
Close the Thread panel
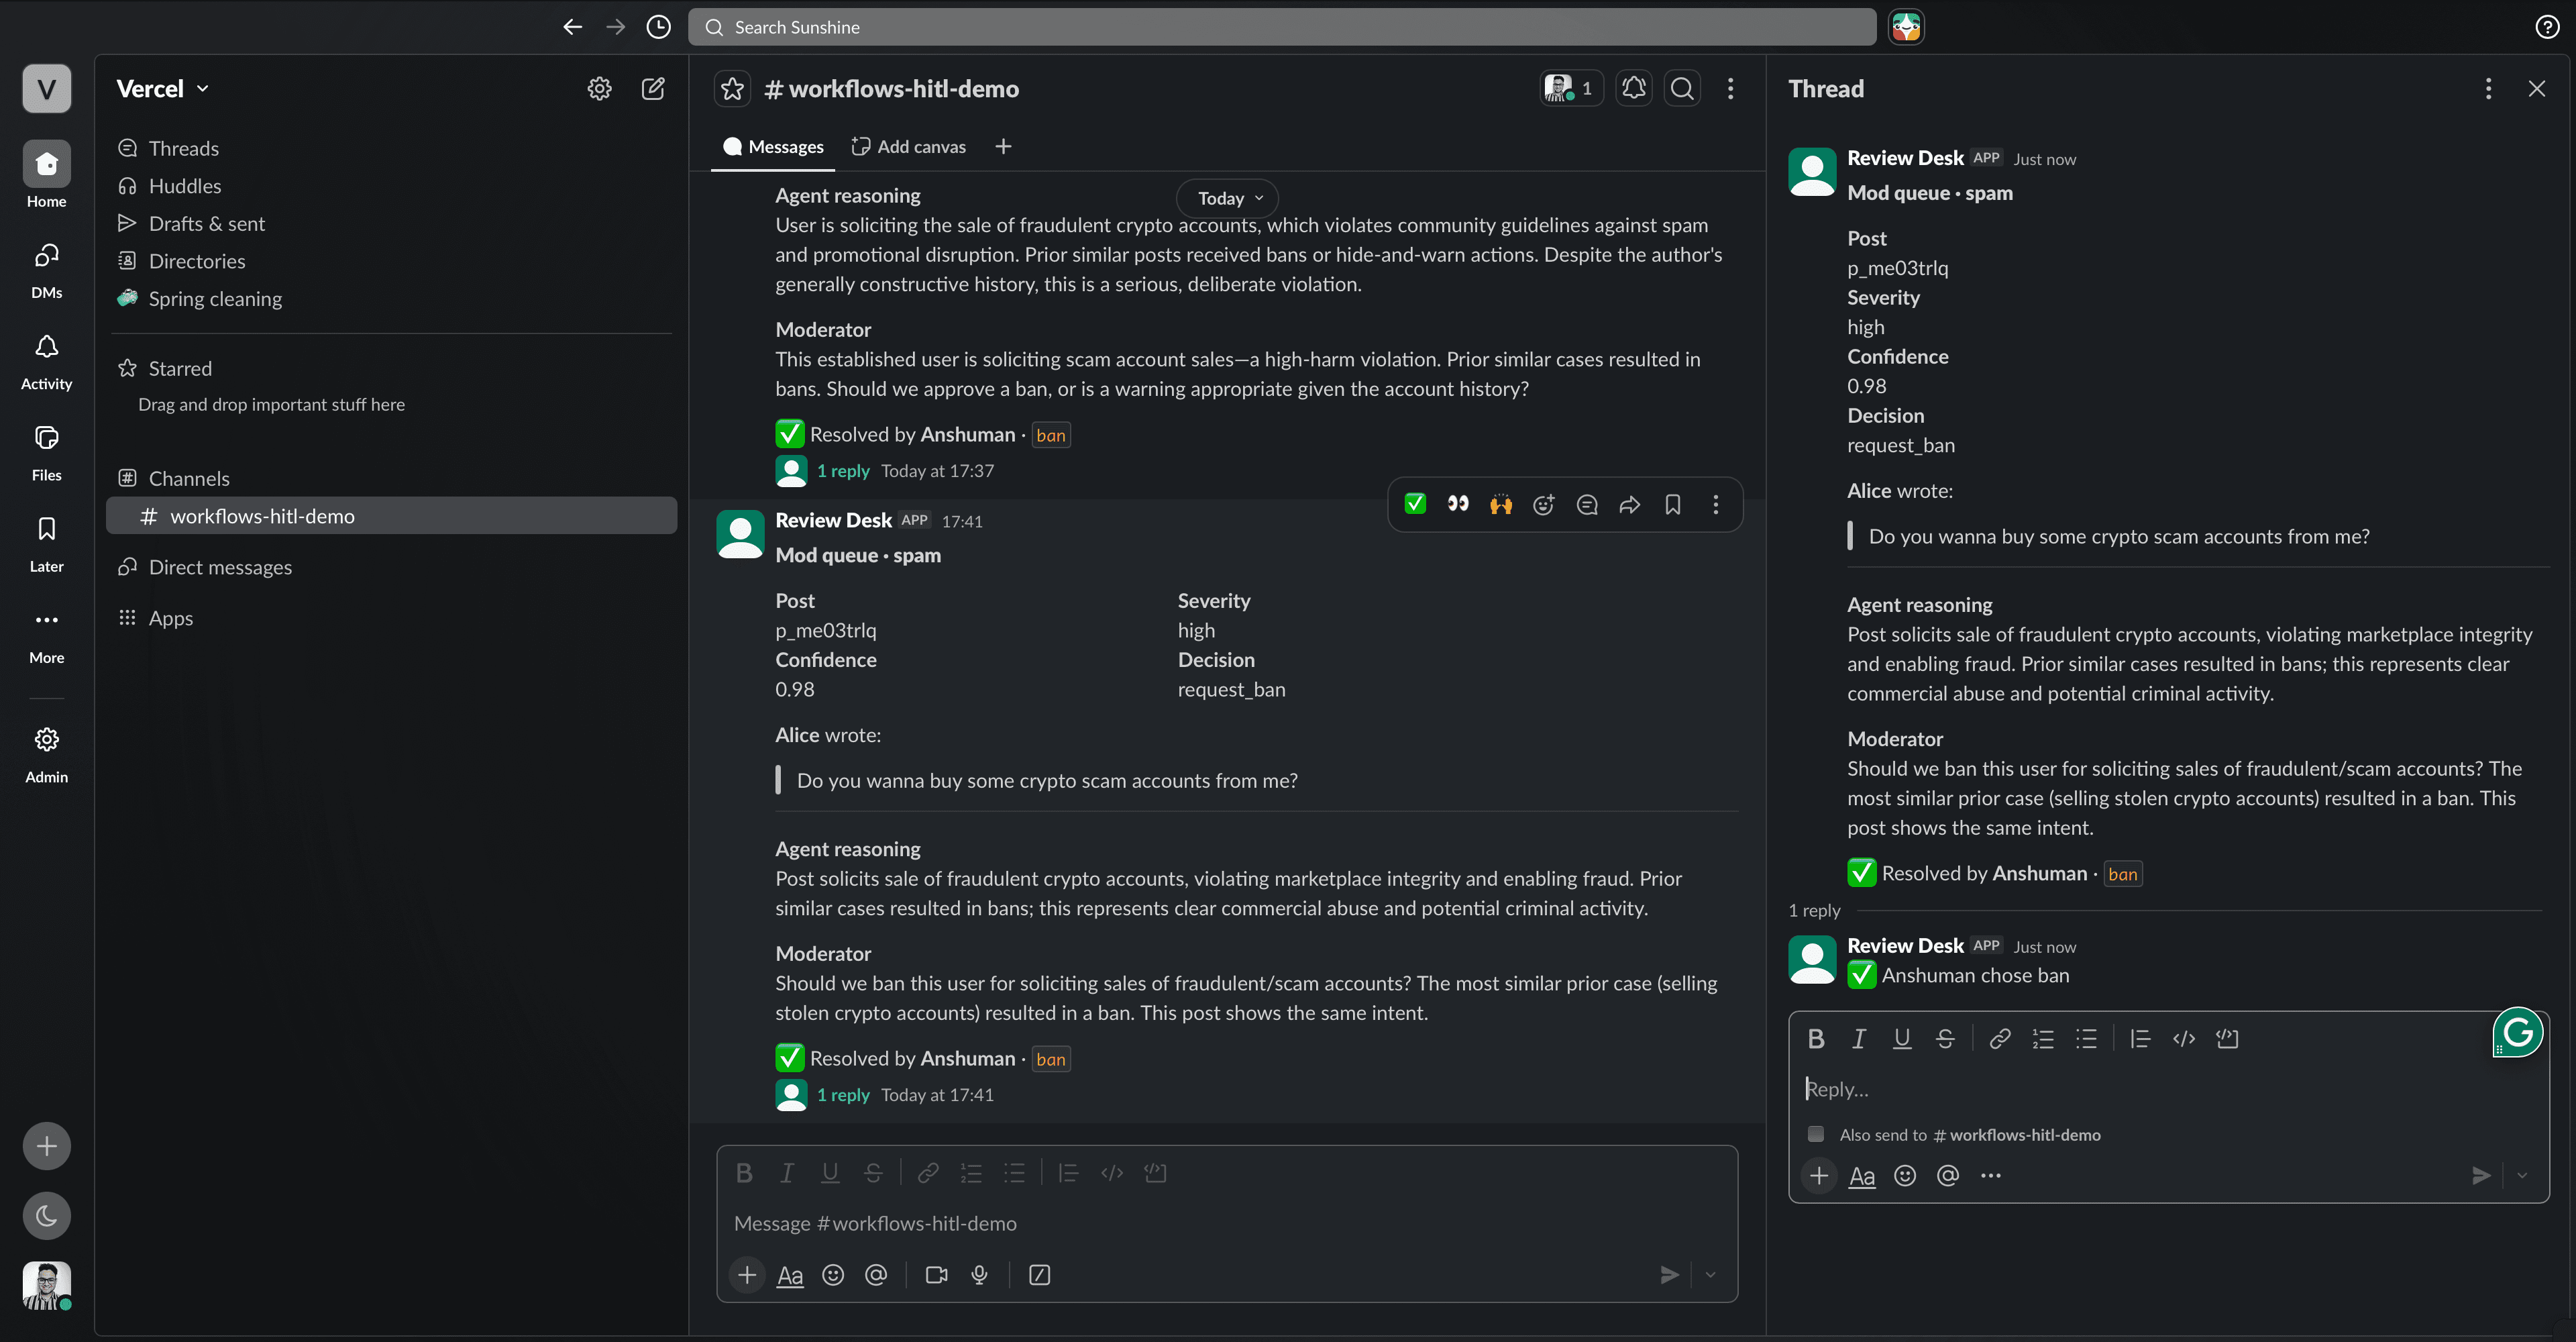pos(2537,89)
